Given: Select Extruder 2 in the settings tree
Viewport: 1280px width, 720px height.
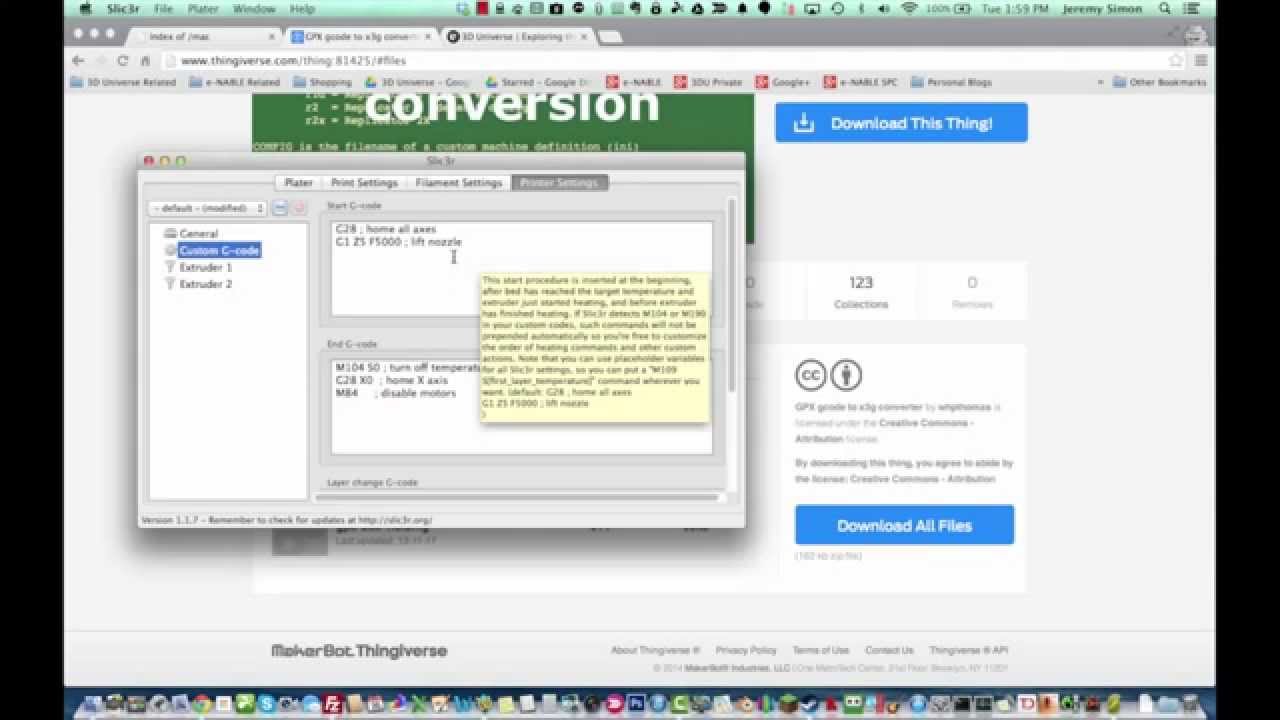Looking at the screenshot, I should click(198, 284).
